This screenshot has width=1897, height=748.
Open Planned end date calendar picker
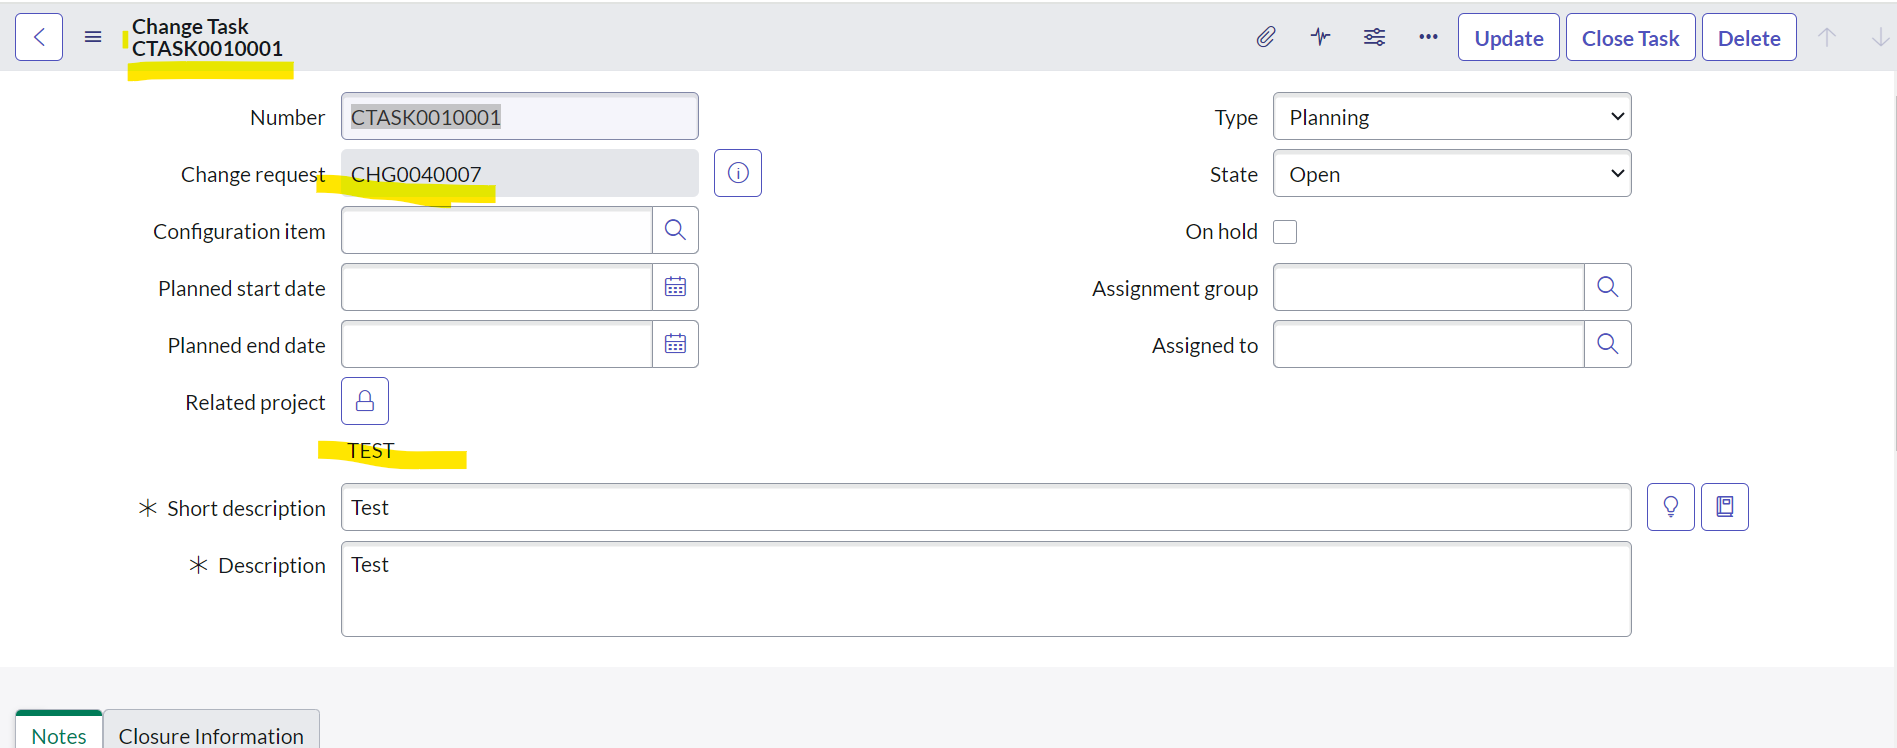point(675,344)
